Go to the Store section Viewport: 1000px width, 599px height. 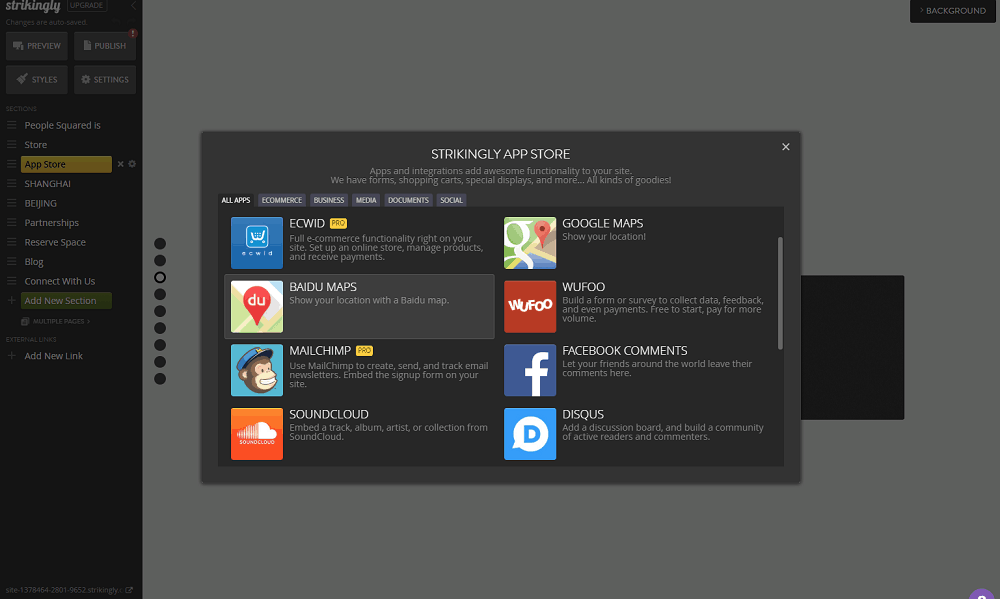click(x=36, y=145)
